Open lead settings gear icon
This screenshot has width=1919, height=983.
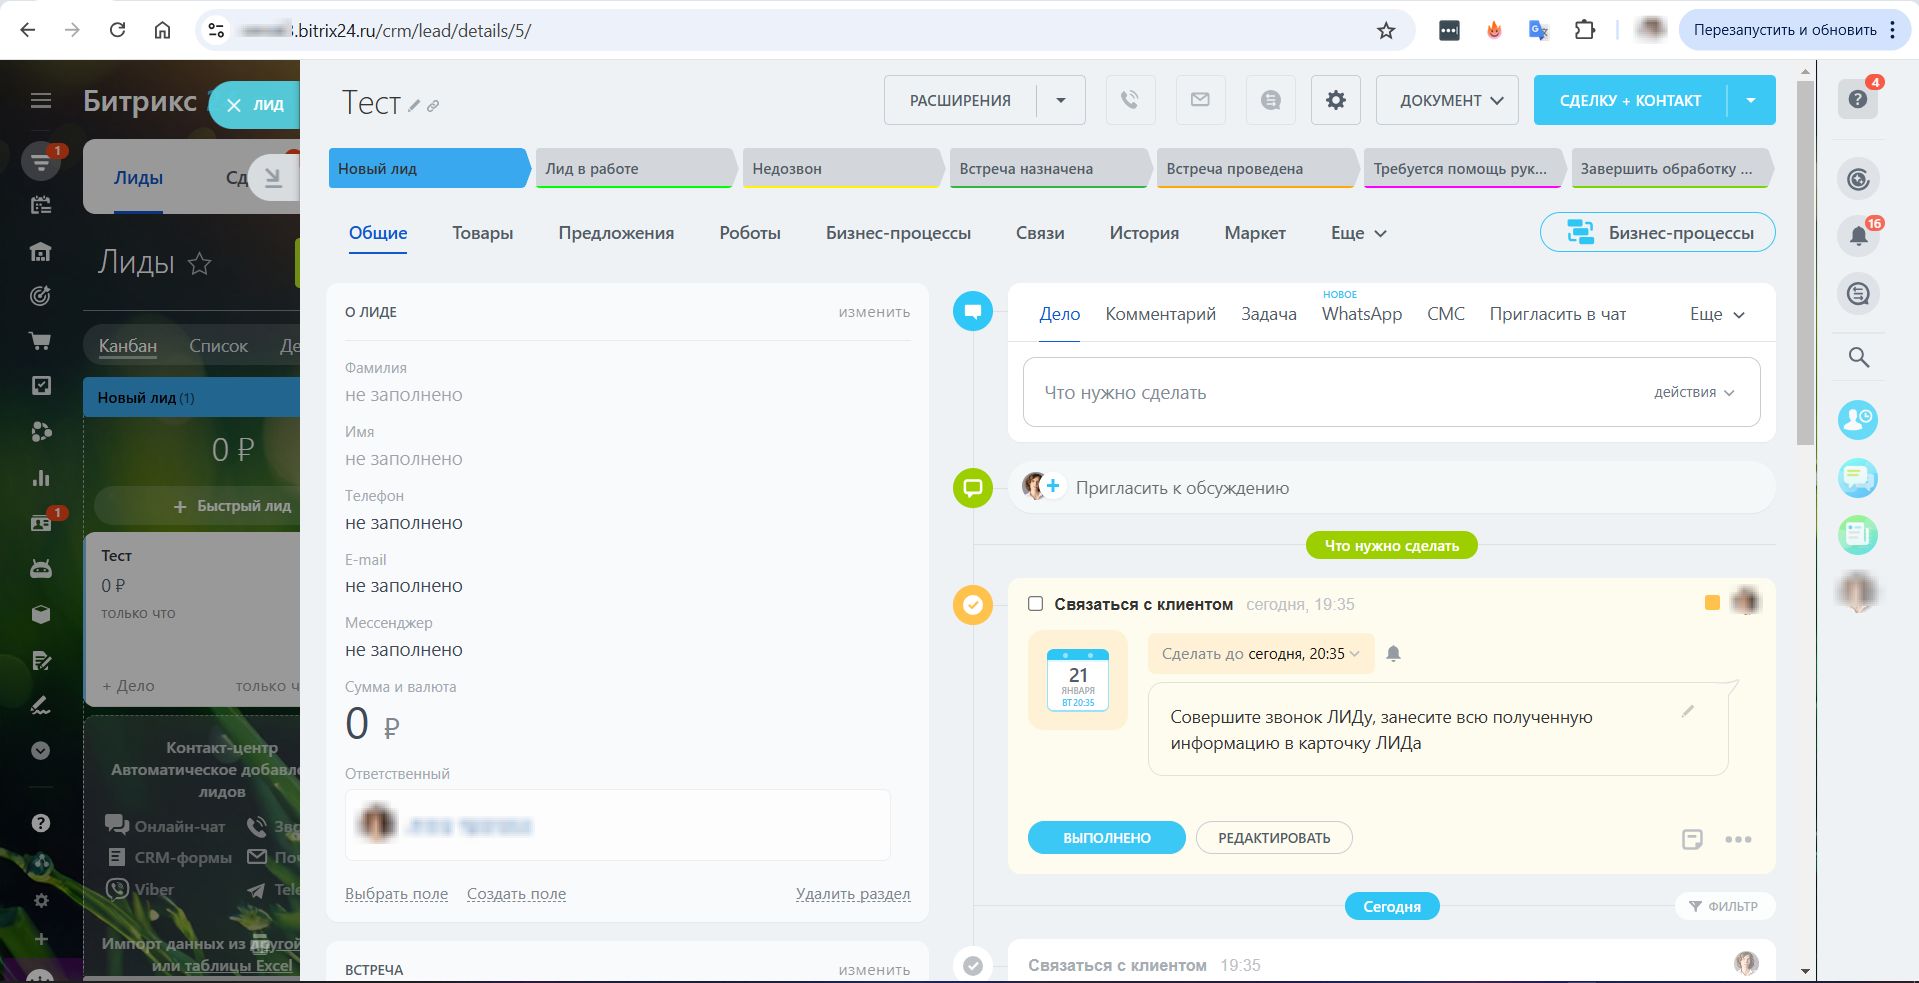(1335, 100)
